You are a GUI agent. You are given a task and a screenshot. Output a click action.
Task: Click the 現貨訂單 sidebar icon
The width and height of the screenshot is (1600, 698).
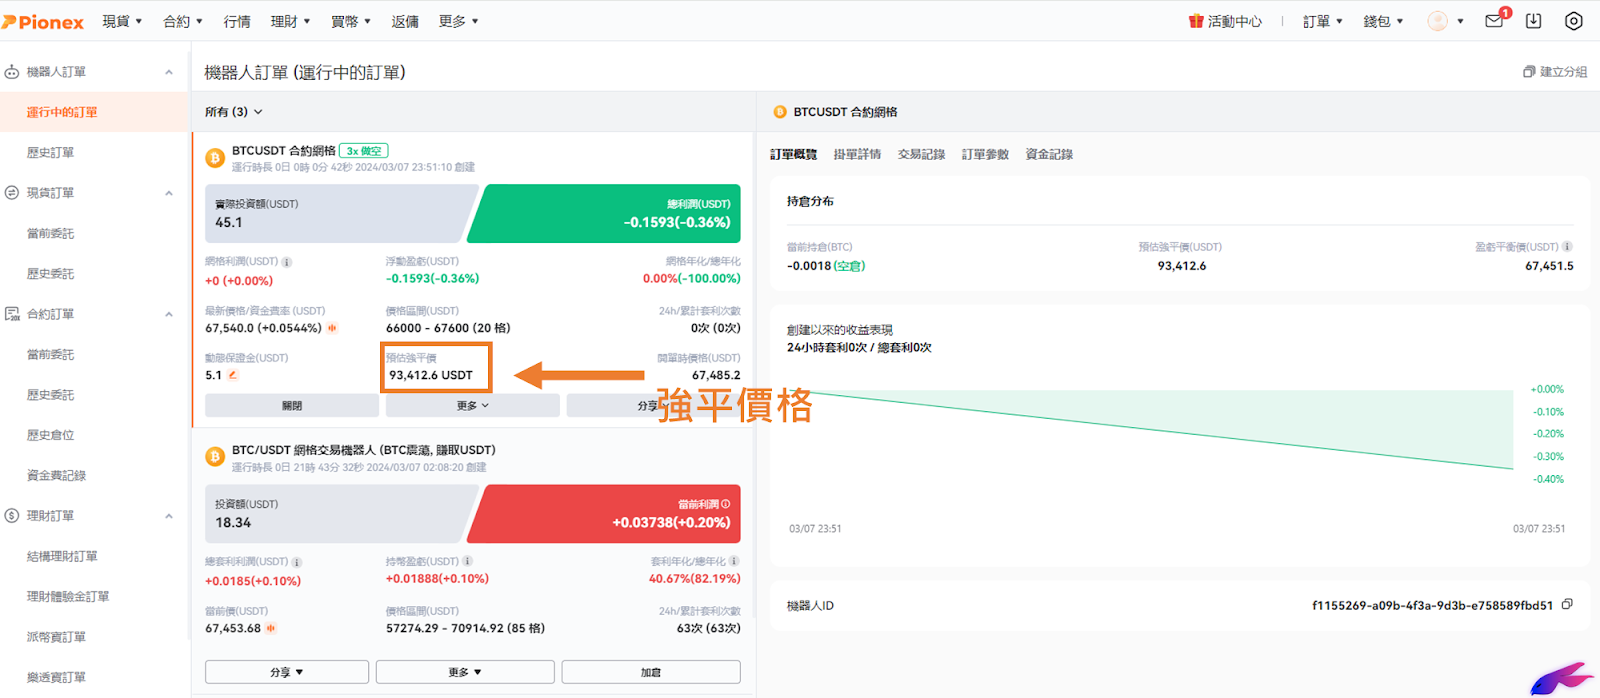[12, 193]
